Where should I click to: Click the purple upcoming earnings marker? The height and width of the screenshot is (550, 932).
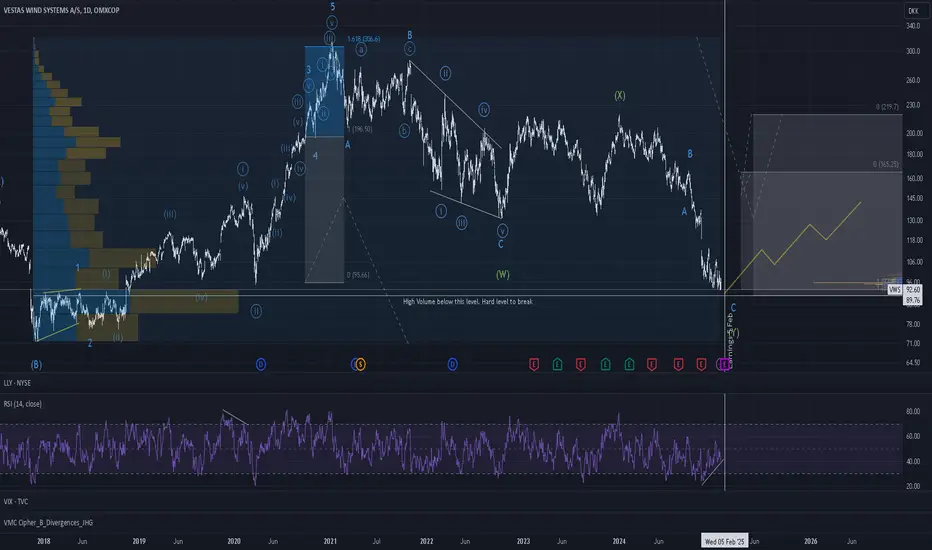(x=725, y=364)
